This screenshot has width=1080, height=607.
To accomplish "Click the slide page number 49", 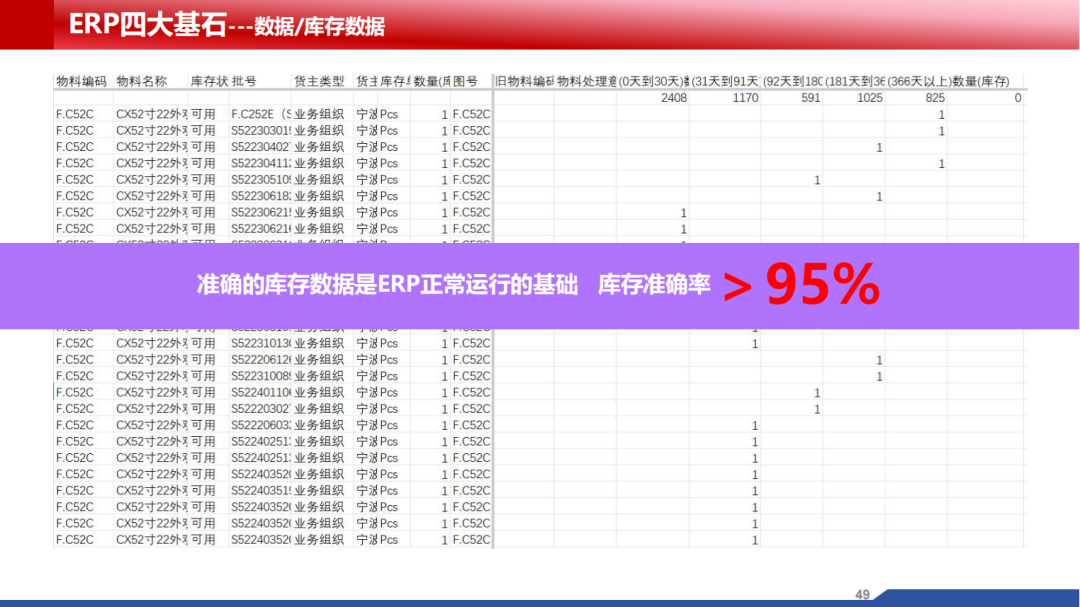I will (862, 594).
